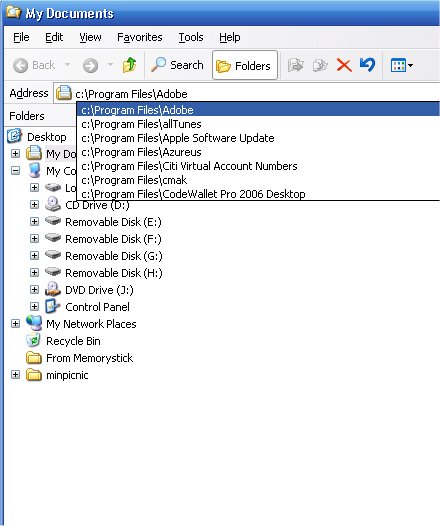Expand My Network Places node
The image size is (440, 526).
click(15, 324)
